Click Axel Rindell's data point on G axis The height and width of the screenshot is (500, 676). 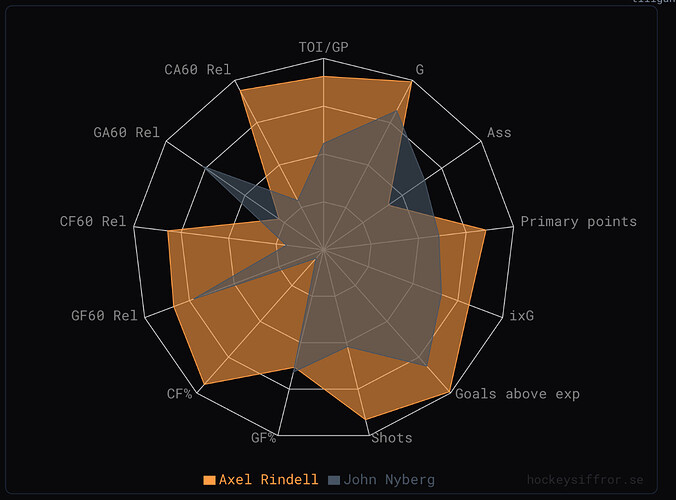tap(412, 81)
